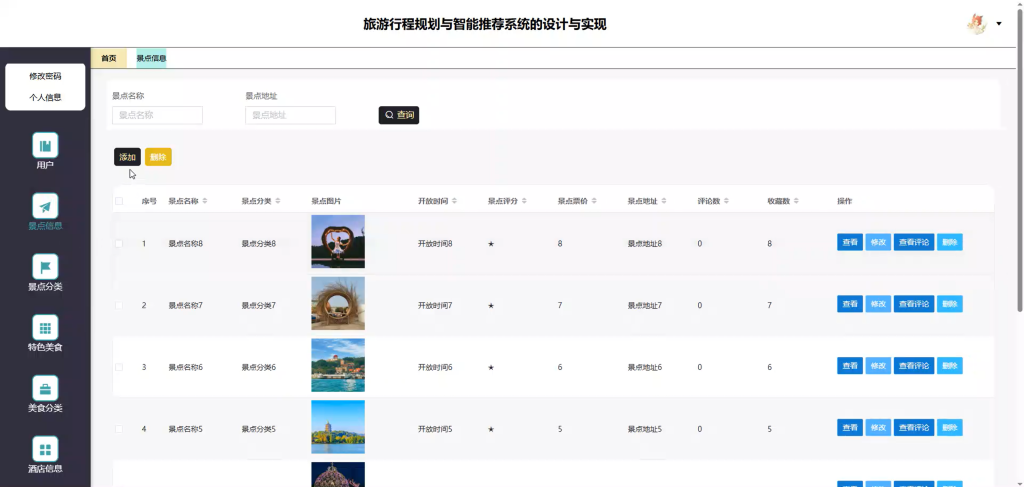Click row 删除 for 景点名称8
This screenshot has width=1024, height=487.
click(950, 242)
